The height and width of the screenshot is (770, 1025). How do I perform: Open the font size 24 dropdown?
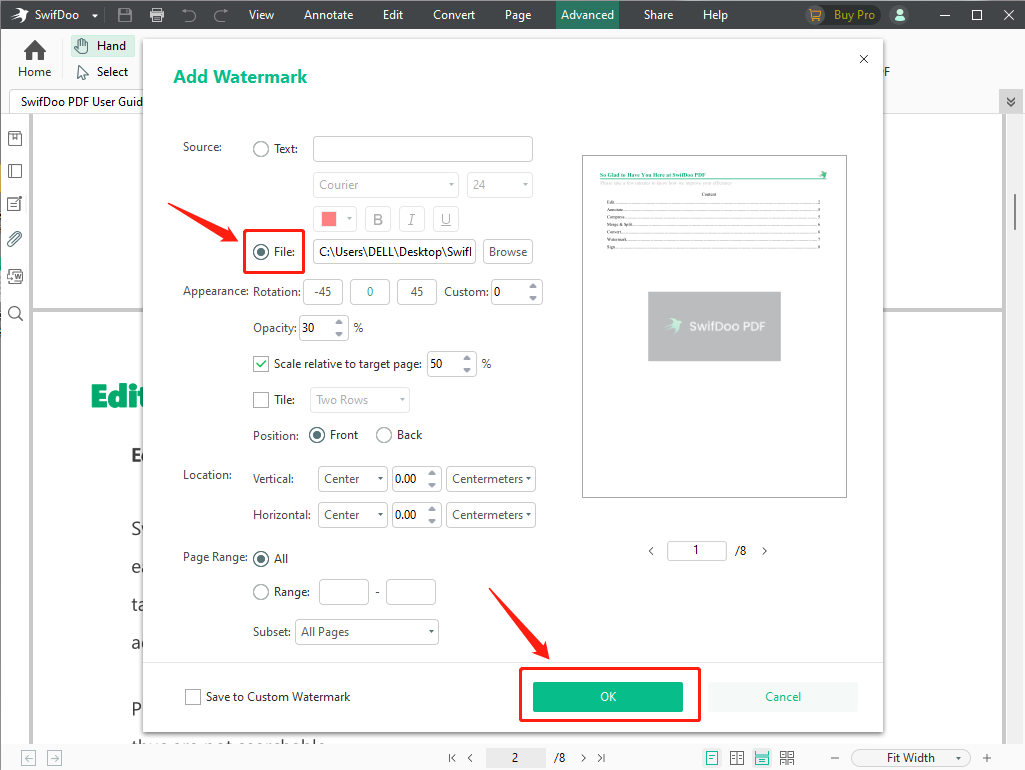tap(500, 185)
